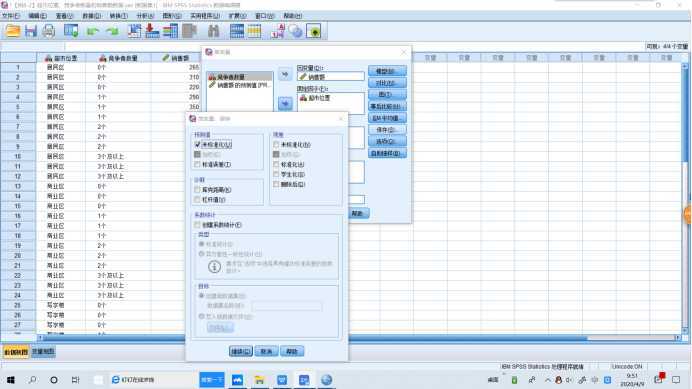Open the 实用程序(U) menu
The width and height of the screenshot is (692, 389).
point(205,16)
